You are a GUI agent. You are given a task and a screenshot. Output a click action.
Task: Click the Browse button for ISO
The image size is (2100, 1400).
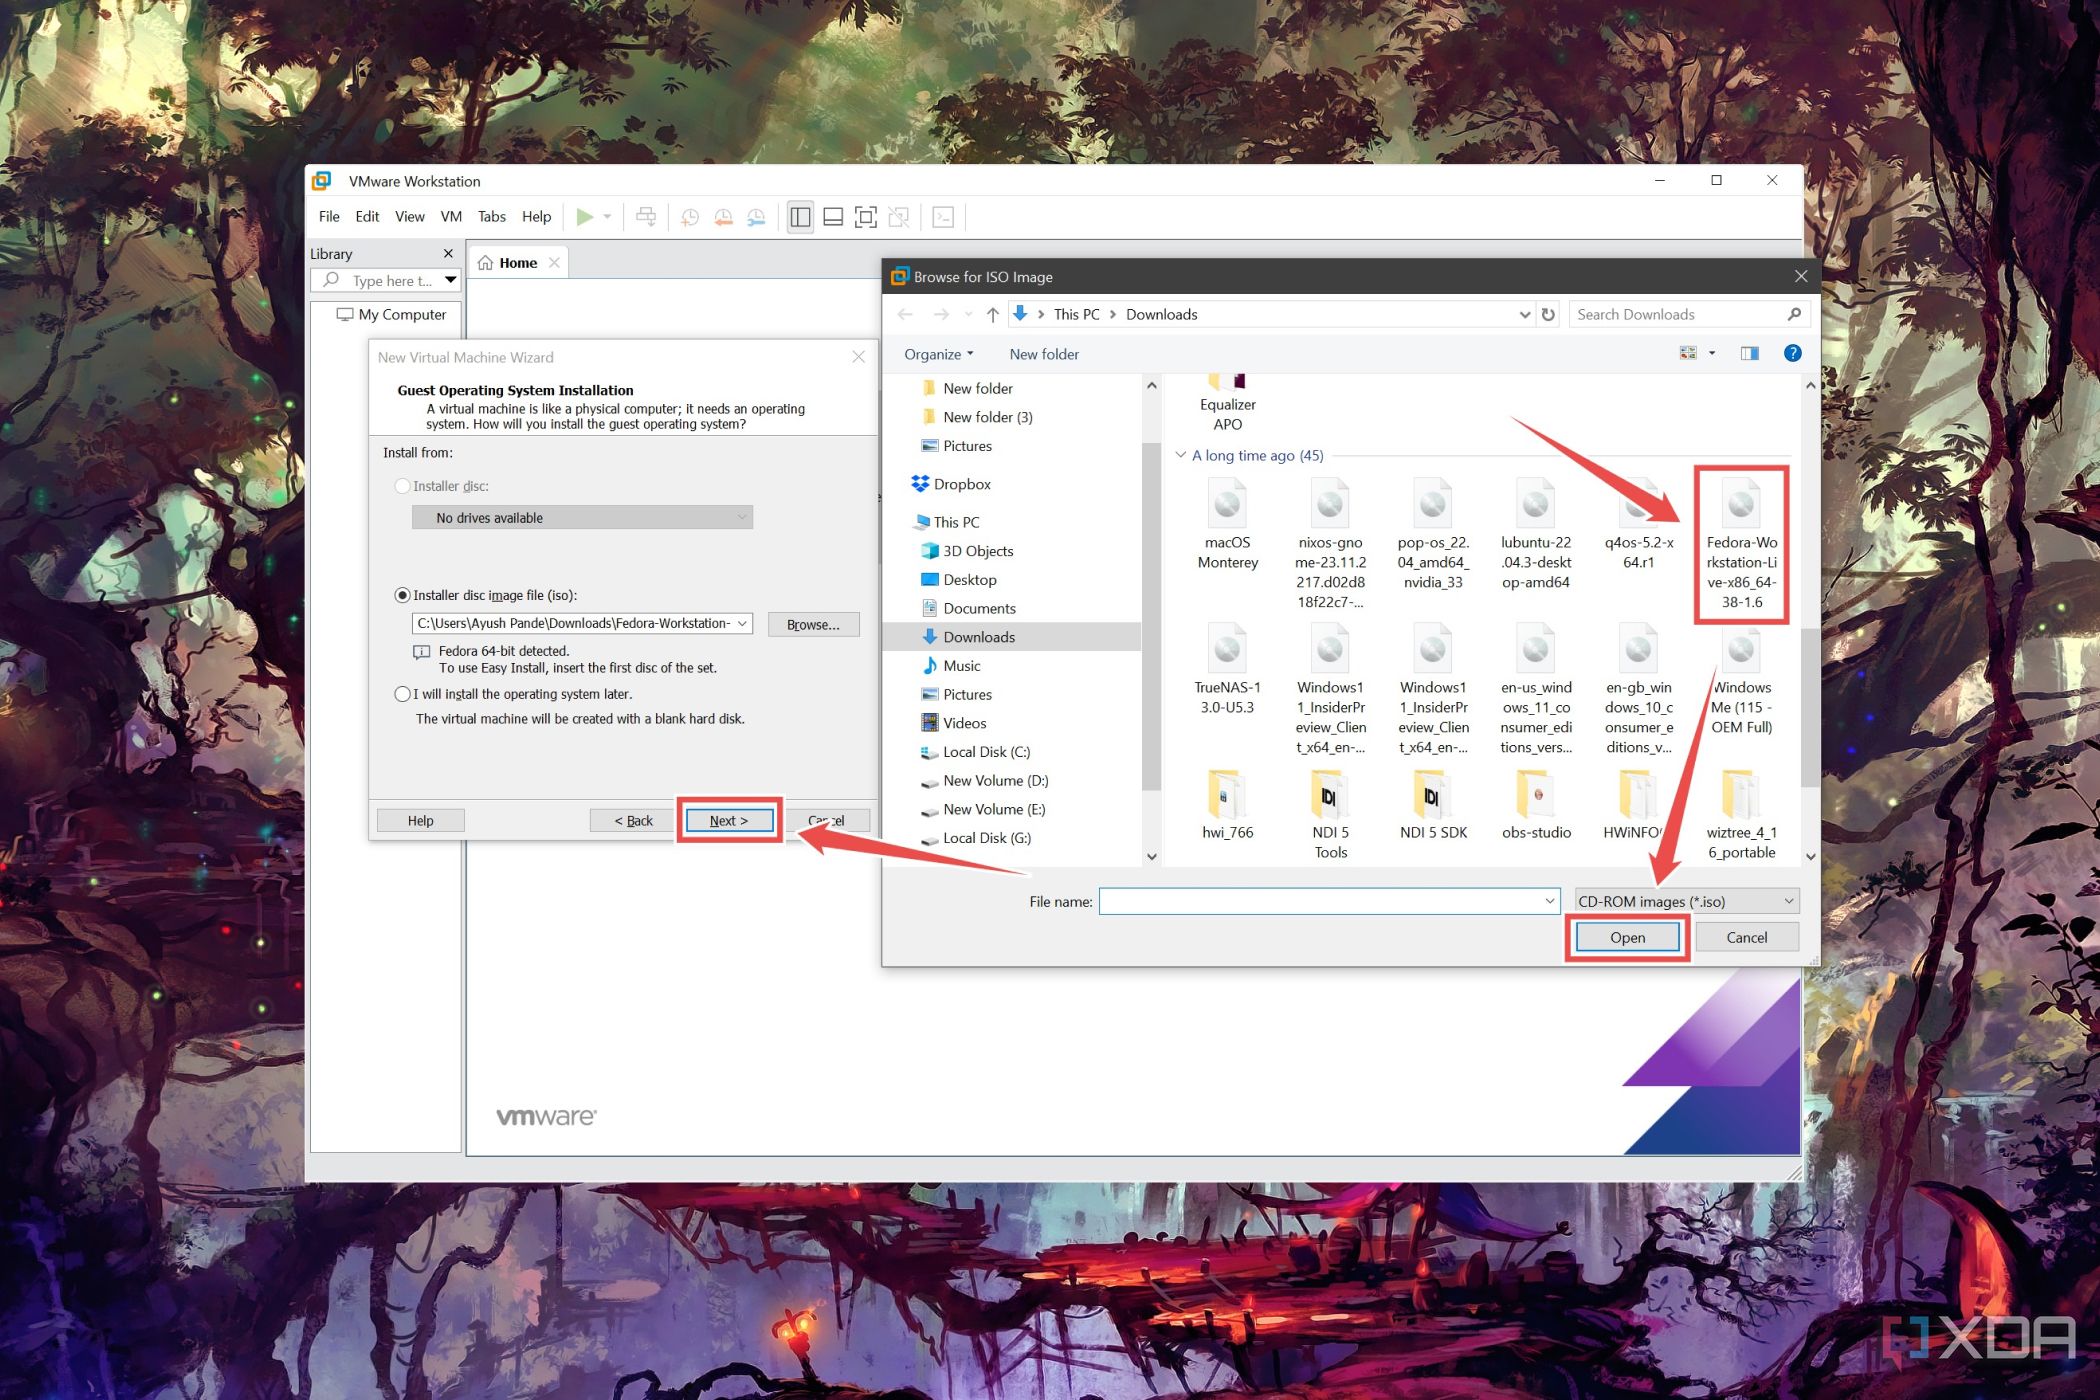click(x=812, y=623)
